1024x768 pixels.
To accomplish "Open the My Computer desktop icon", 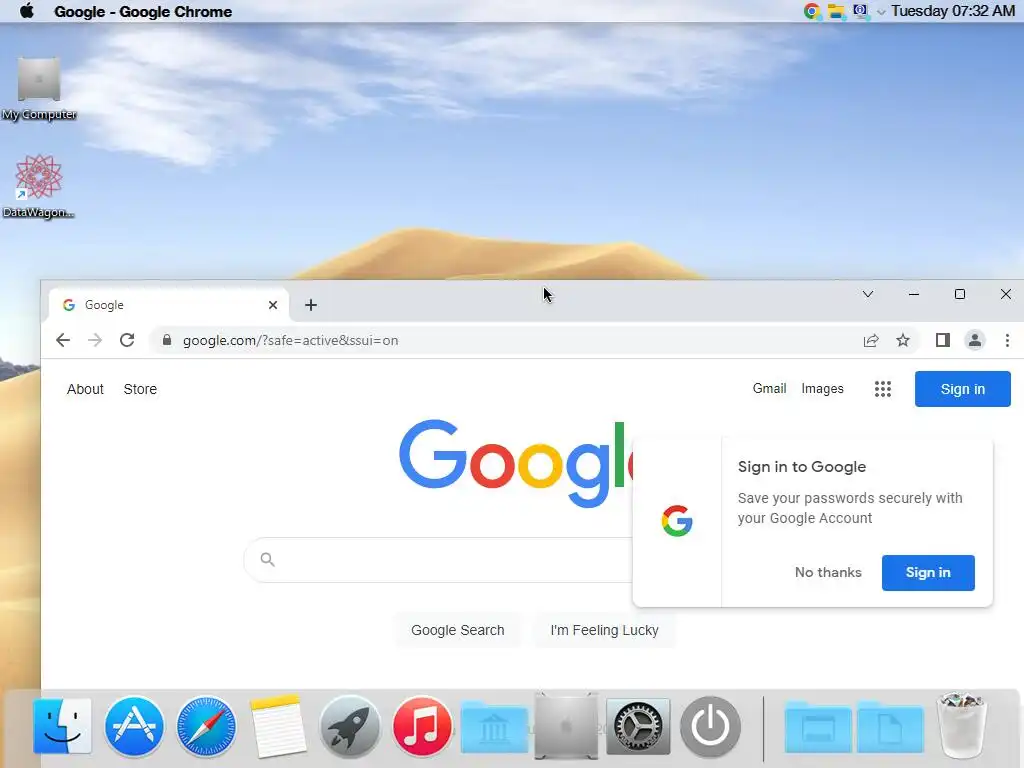I will click(39, 89).
